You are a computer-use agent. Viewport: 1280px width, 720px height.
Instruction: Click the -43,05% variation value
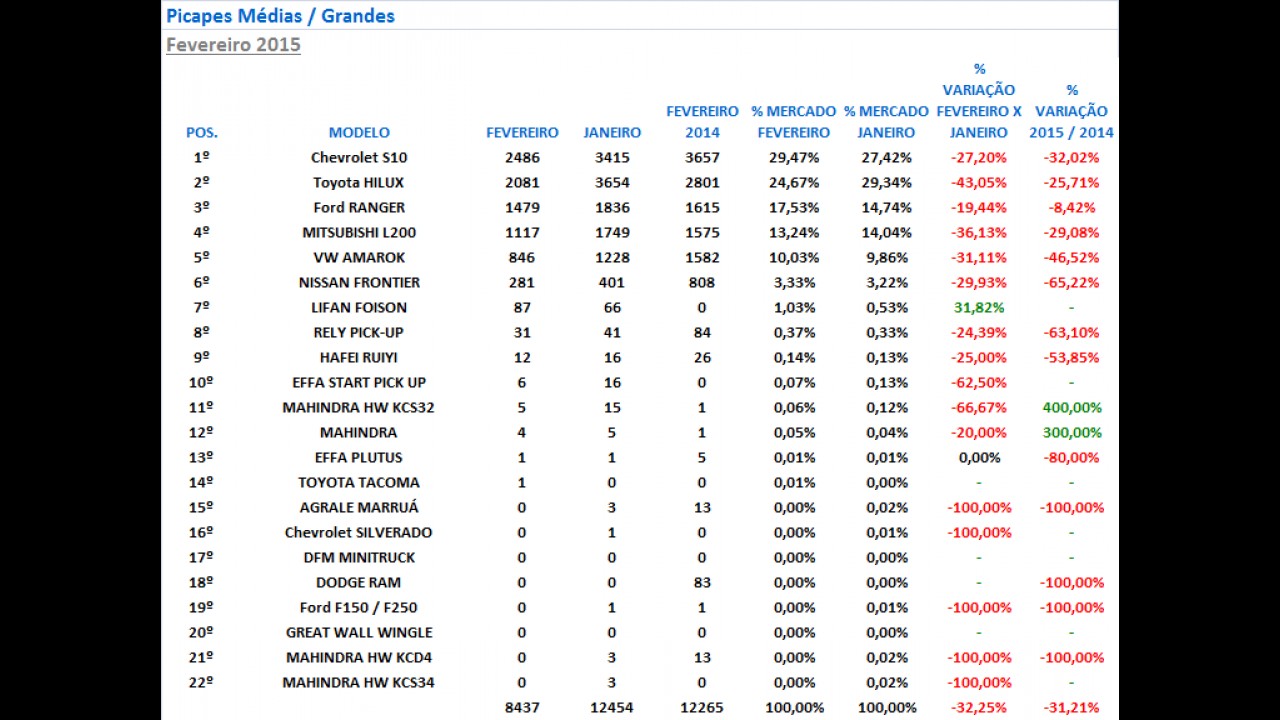pos(979,182)
